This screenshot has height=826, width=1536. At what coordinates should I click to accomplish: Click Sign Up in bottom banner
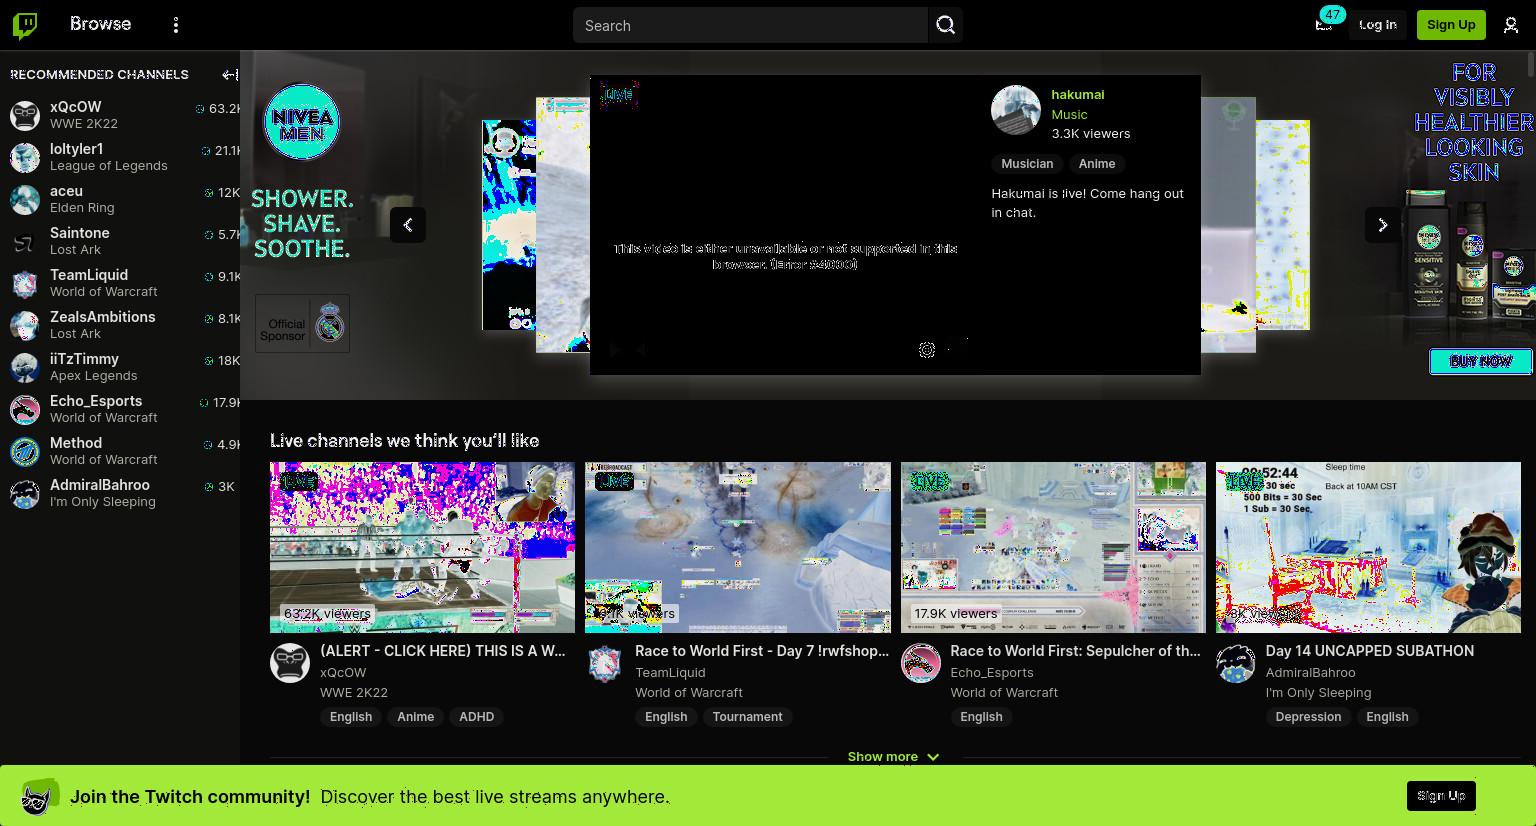pyautogui.click(x=1441, y=796)
